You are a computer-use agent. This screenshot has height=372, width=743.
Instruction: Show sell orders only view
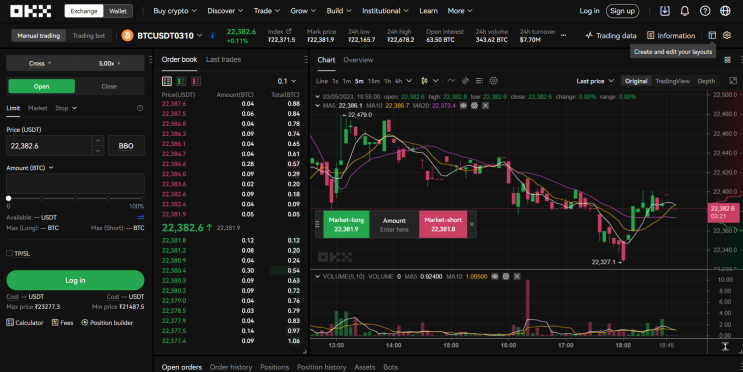pos(196,81)
